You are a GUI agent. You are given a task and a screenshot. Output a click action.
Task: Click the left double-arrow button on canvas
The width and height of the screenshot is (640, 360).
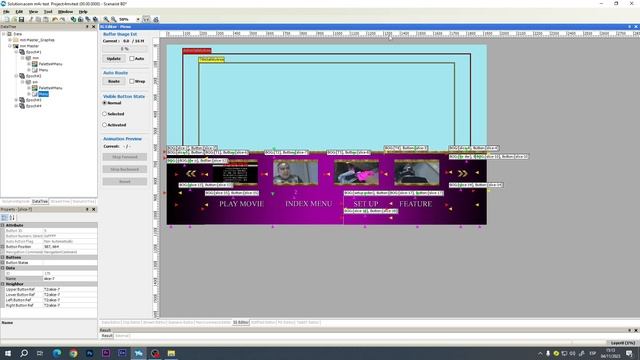click(x=191, y=173)
